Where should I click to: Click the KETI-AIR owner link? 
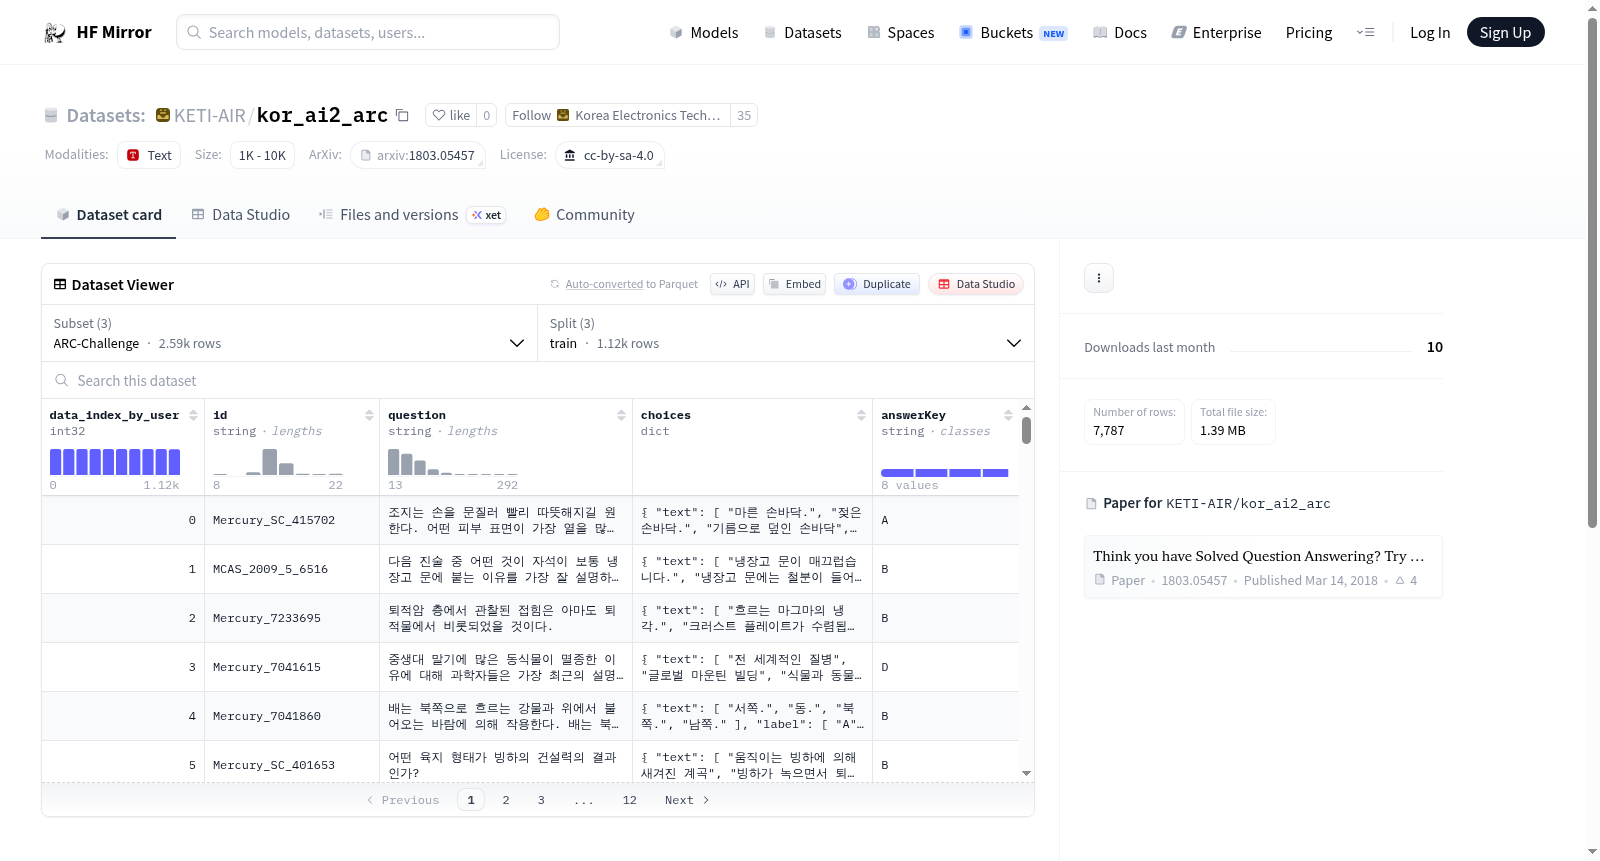coord(210,115)
